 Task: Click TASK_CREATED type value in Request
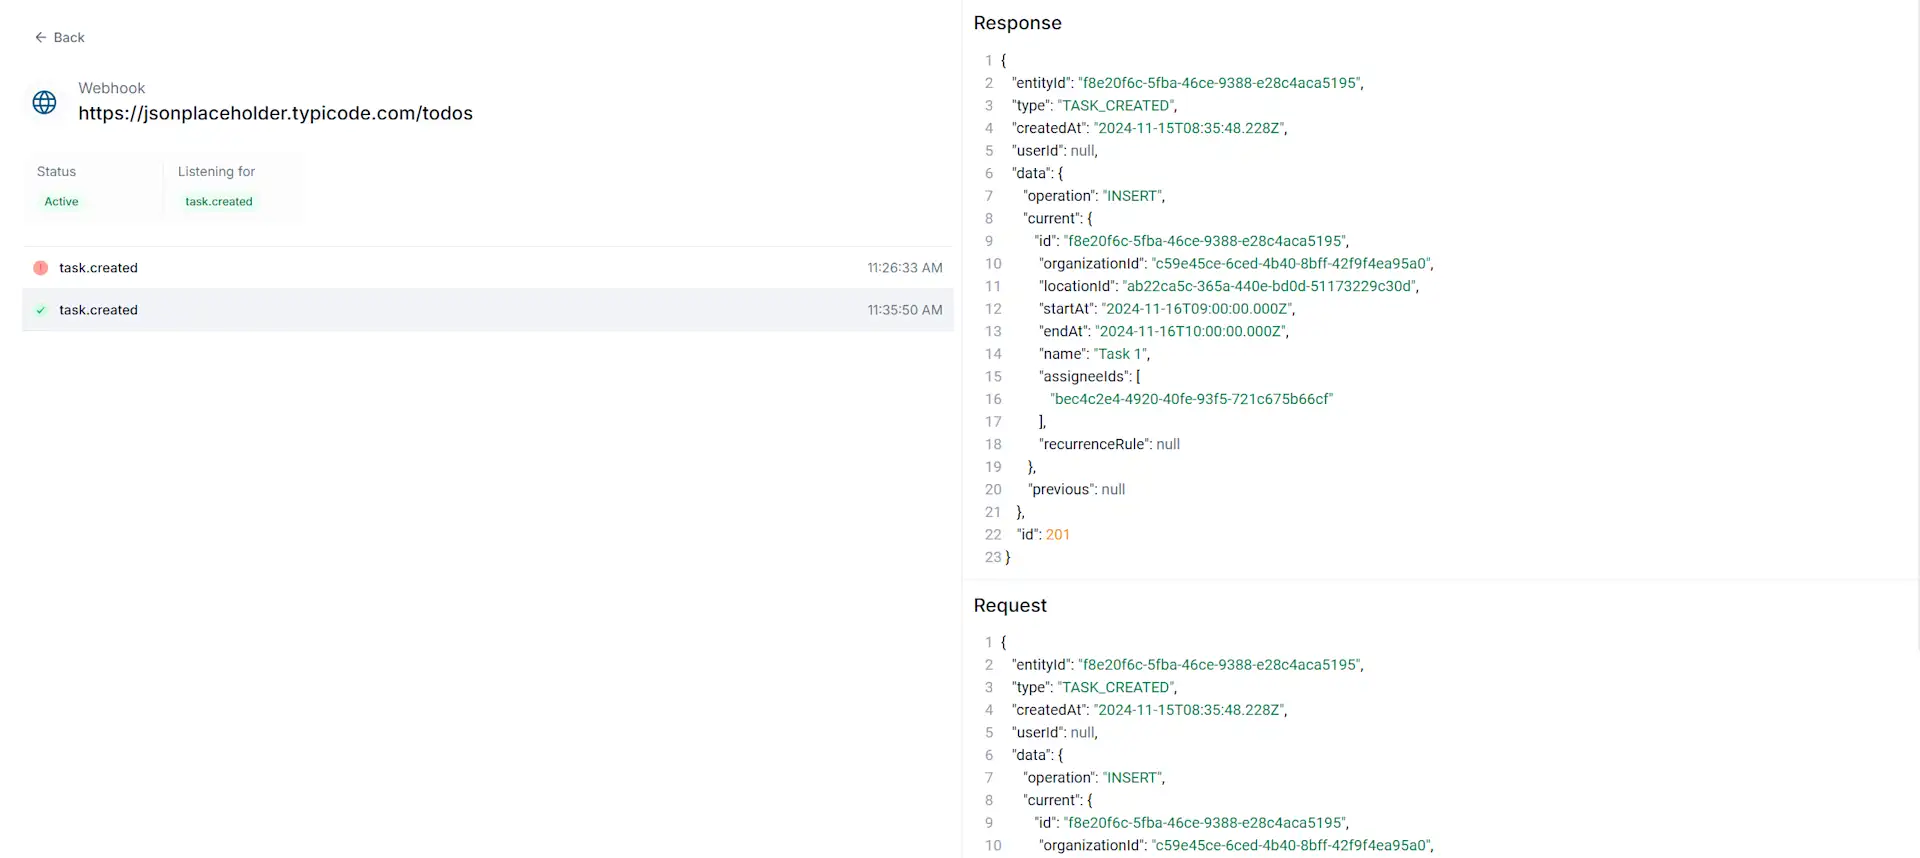pyautogui.click(x=1116, y=687)
